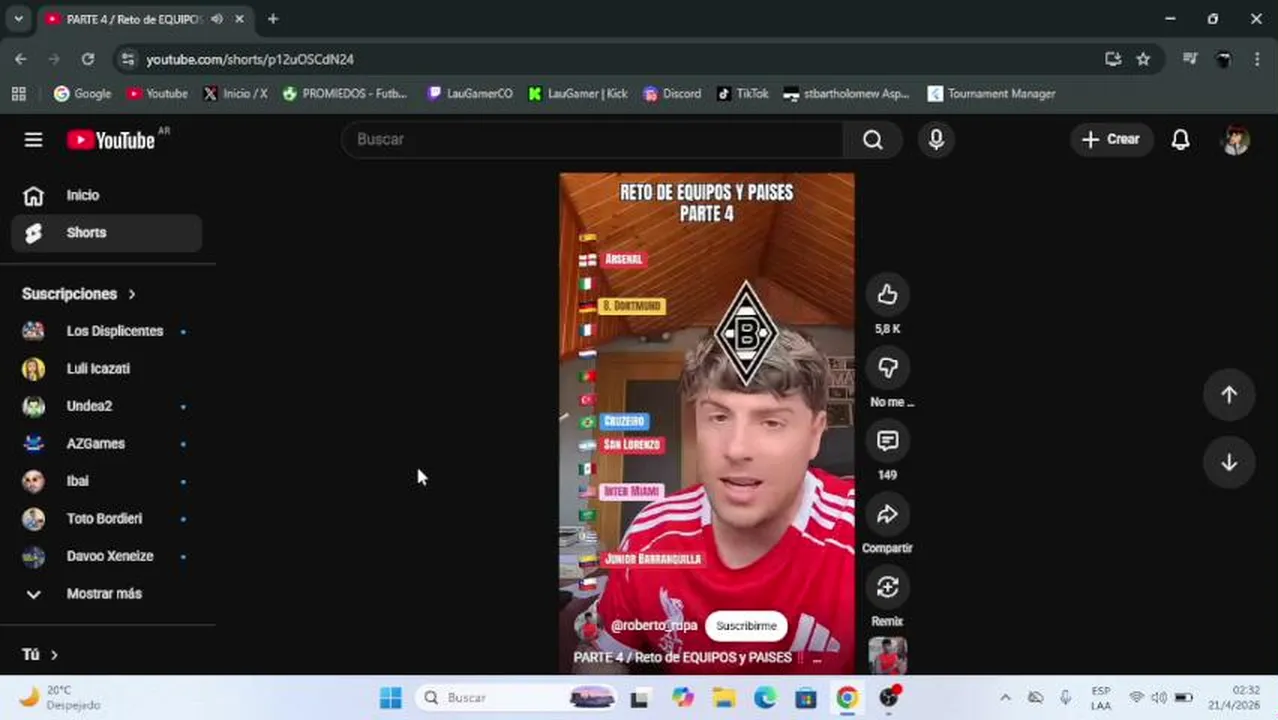
Task: Close the PARTE 4 browser tab
Action: (239, 18)
